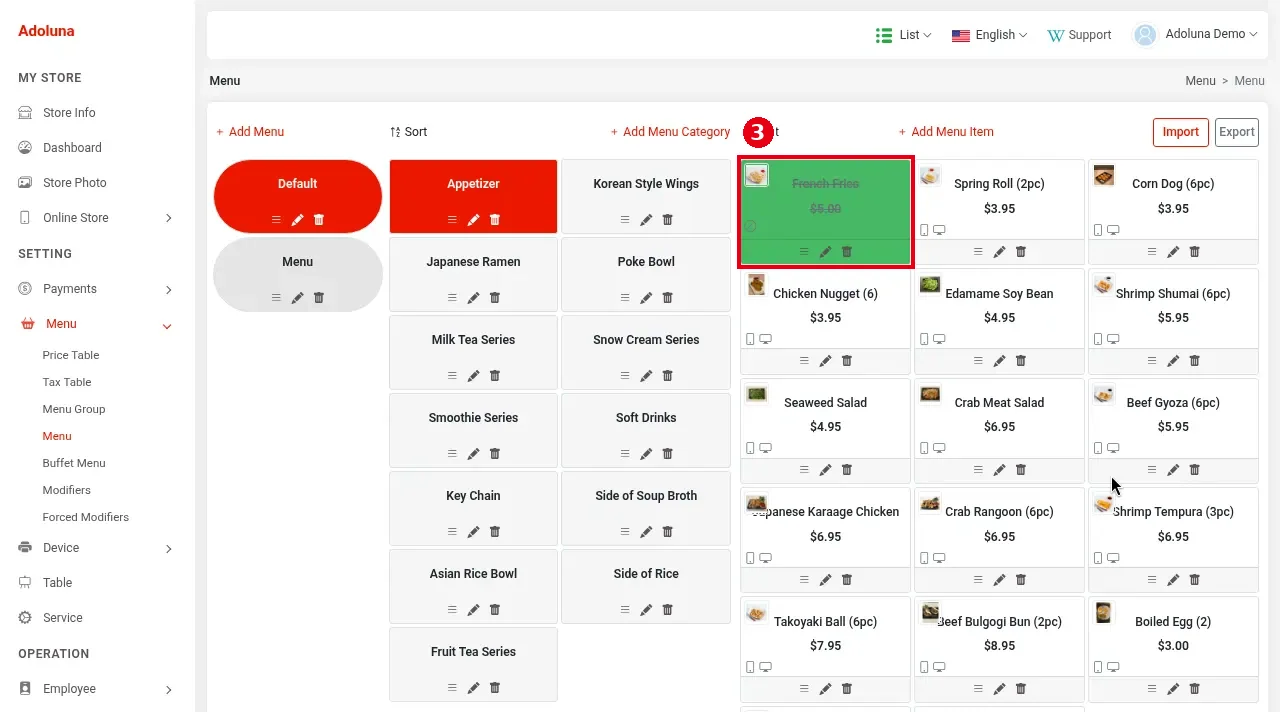The width and height of the screenshot is (1280, 712).
Task: Delete the Corn Dog (6pc) item
Action: pos(1195,252)
